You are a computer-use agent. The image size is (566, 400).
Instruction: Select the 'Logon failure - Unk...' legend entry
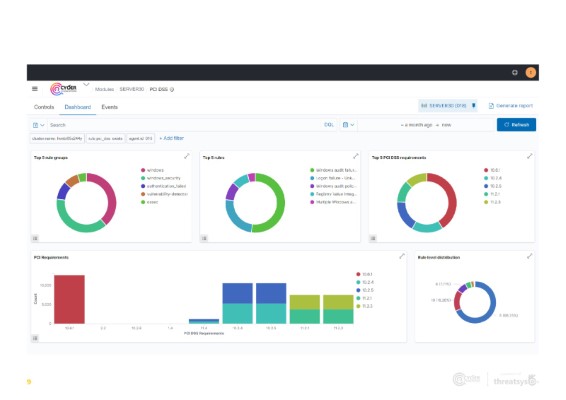333,178
